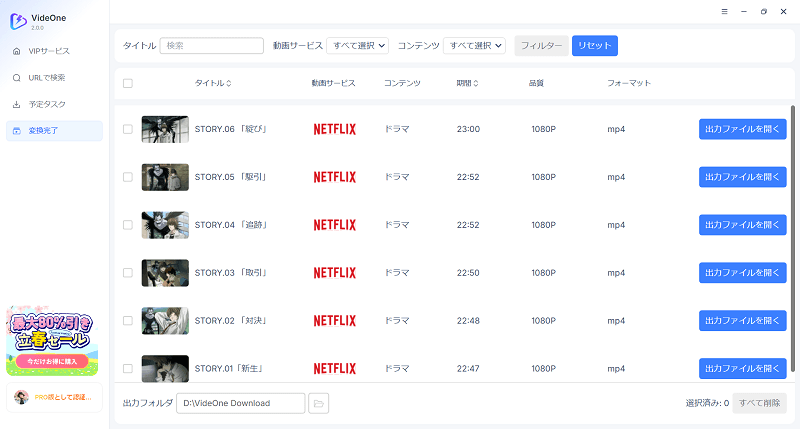
Task: Click the vertical list scrollbar
Action: 792,238
